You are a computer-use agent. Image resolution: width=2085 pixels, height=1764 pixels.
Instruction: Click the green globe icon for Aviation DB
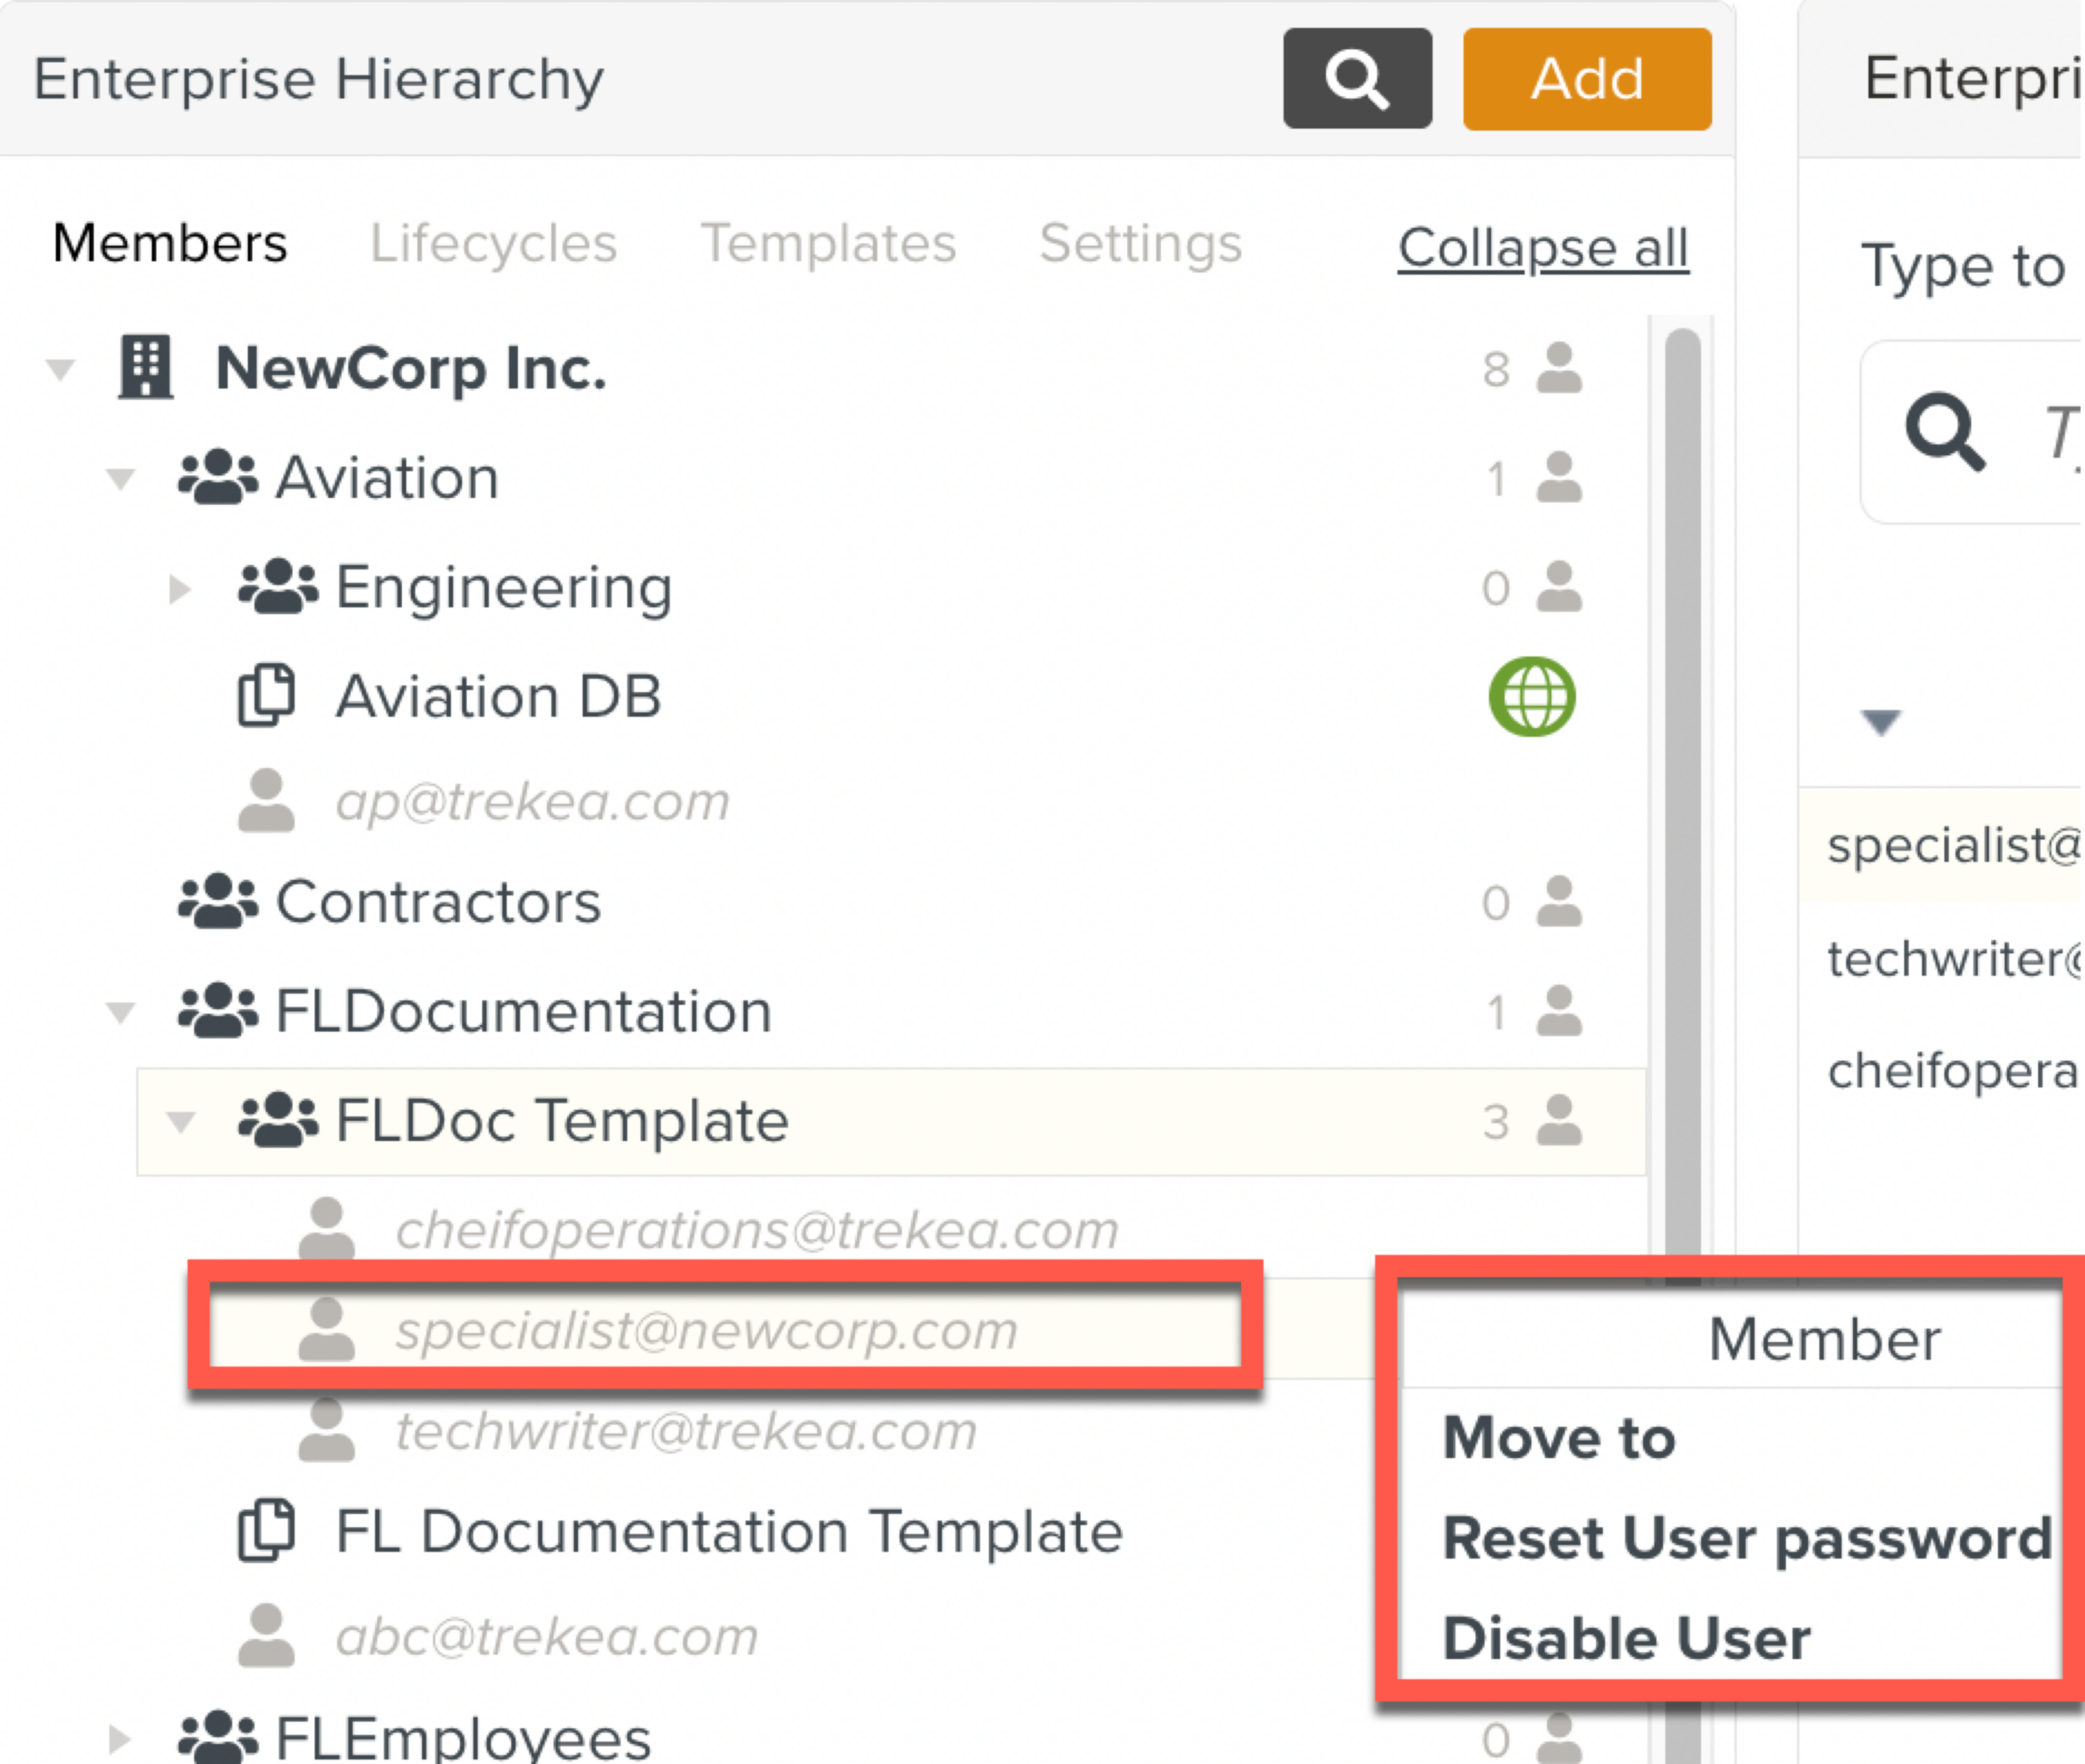click(1531, 697)
